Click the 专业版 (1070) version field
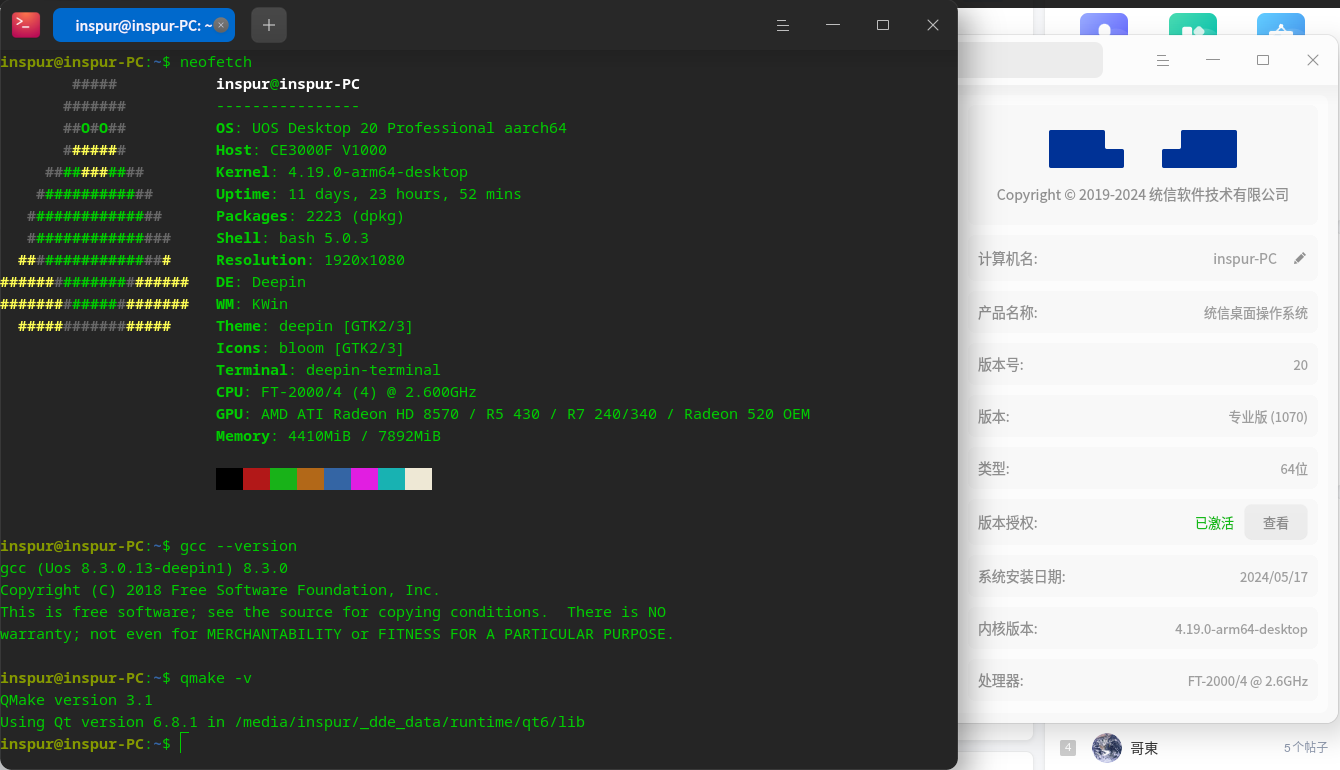Viewport: 1340px width, 770px height. [x=1270, y=417]
